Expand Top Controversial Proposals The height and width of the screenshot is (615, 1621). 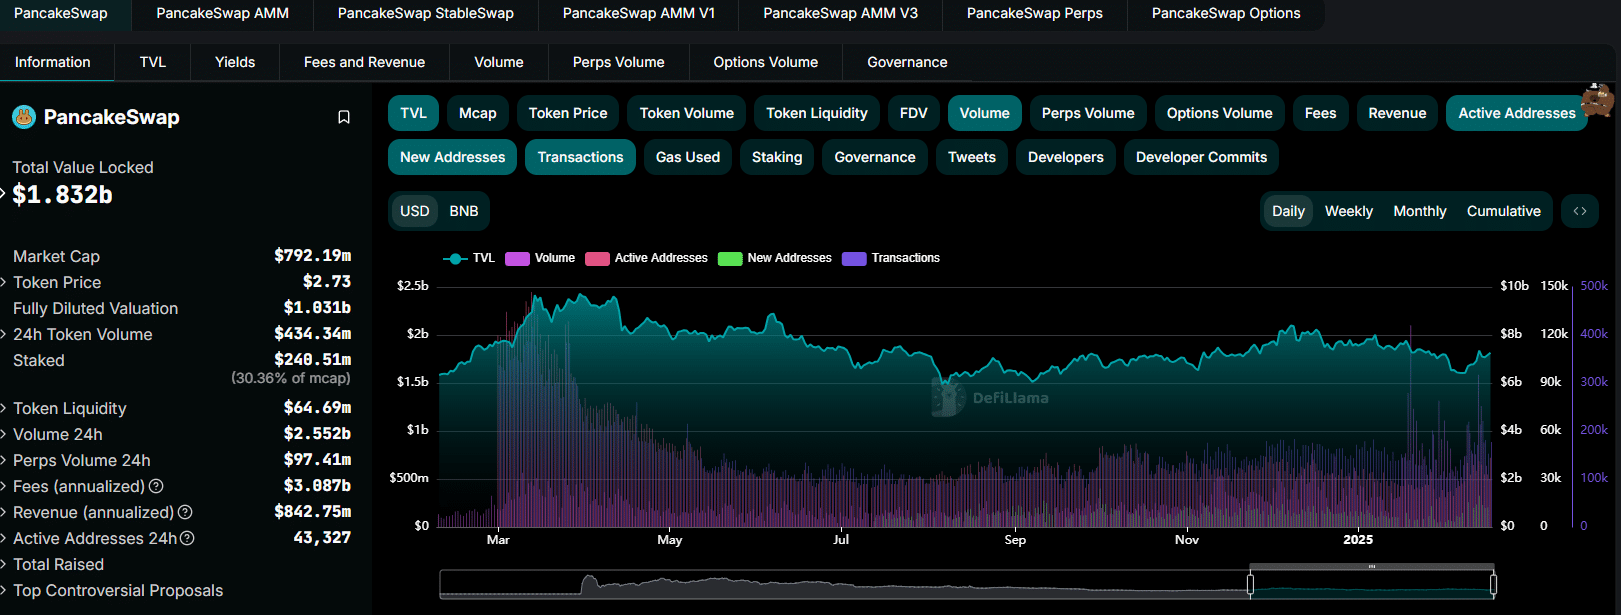(x=117, y=591)
